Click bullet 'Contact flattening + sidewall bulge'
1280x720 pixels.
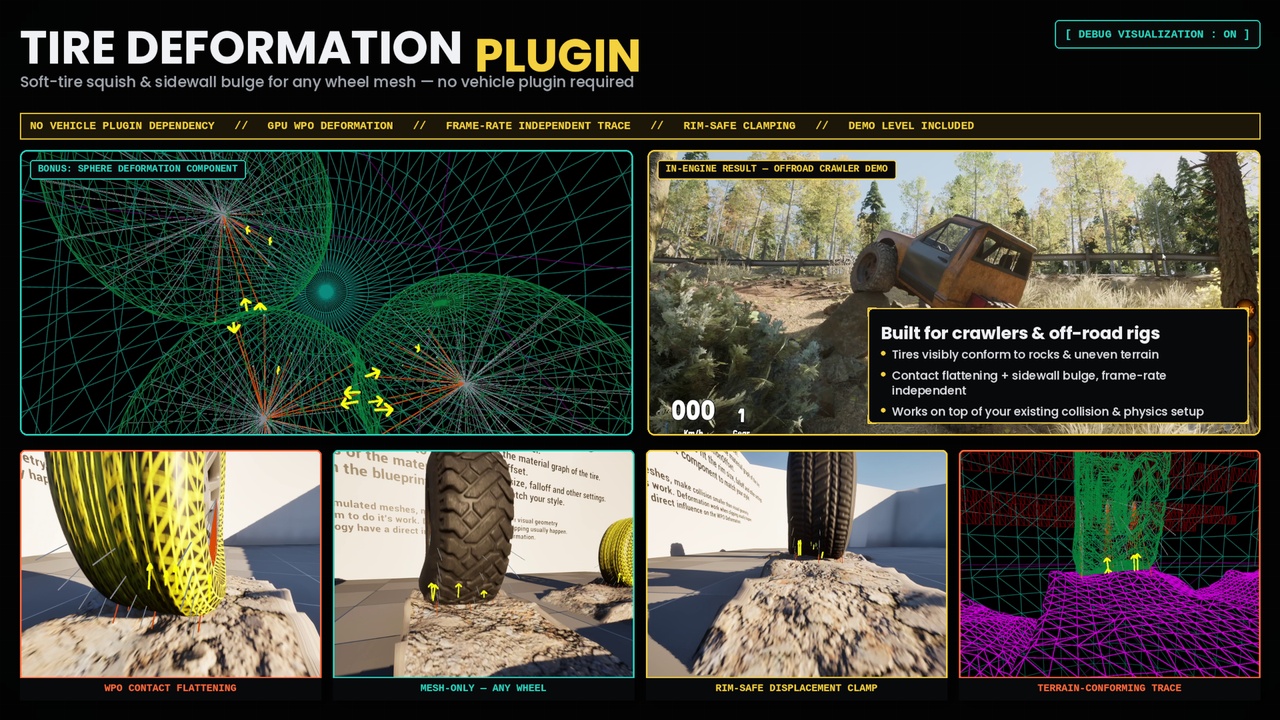(x=1029, y=383)
